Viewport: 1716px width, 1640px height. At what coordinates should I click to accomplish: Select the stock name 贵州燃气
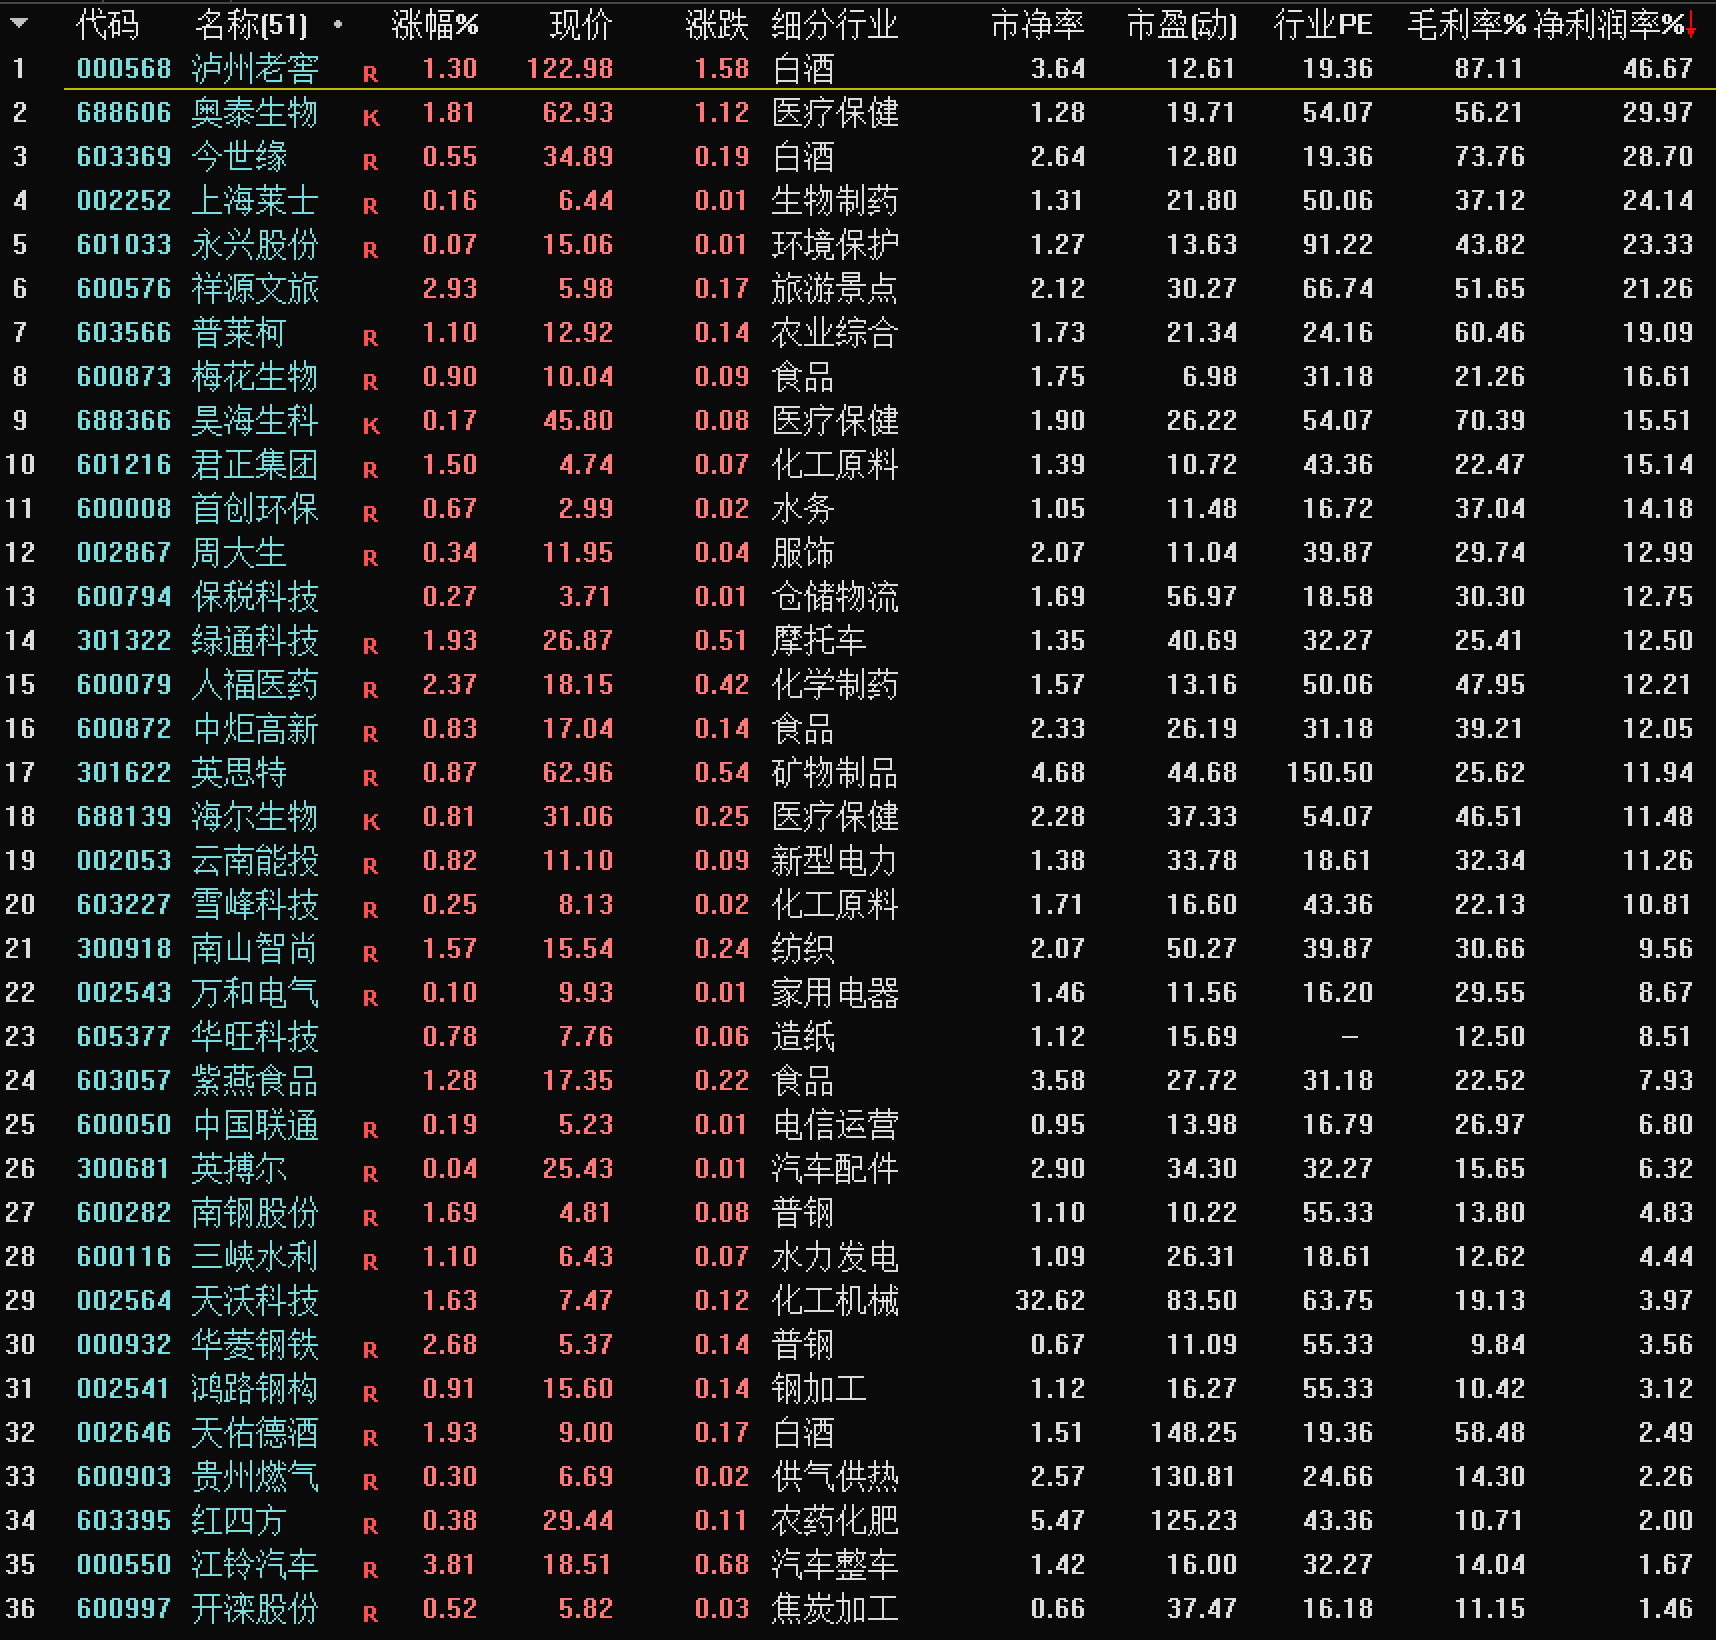click(x=255, y=1476)
